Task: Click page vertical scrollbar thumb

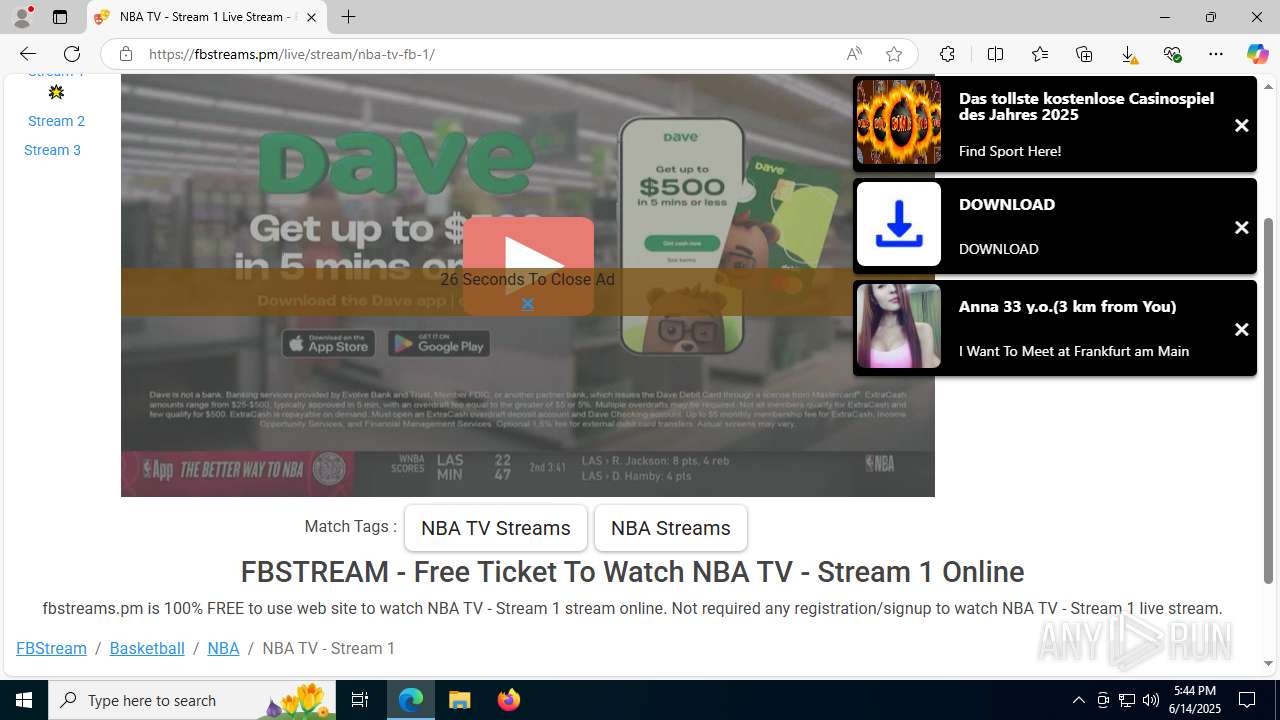Action: point(1269,400)
